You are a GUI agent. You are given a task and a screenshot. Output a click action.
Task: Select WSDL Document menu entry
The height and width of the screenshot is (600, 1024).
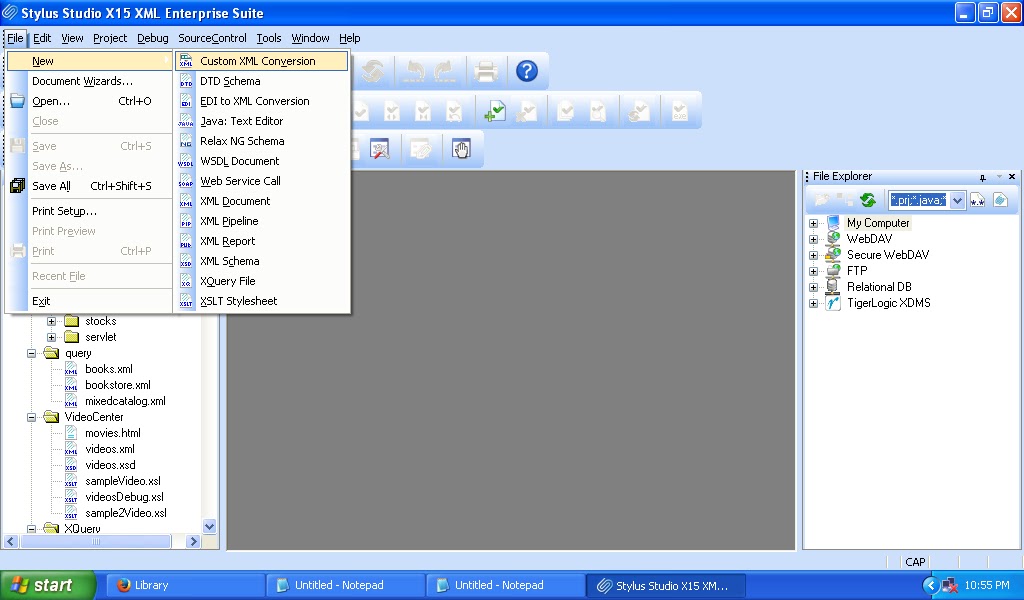tap(262, 161)
